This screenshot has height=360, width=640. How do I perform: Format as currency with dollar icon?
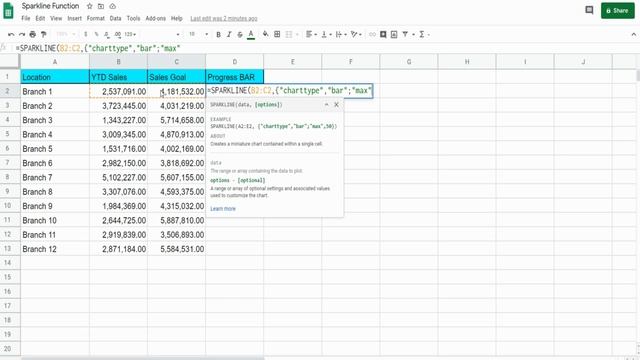pos(85,34)
